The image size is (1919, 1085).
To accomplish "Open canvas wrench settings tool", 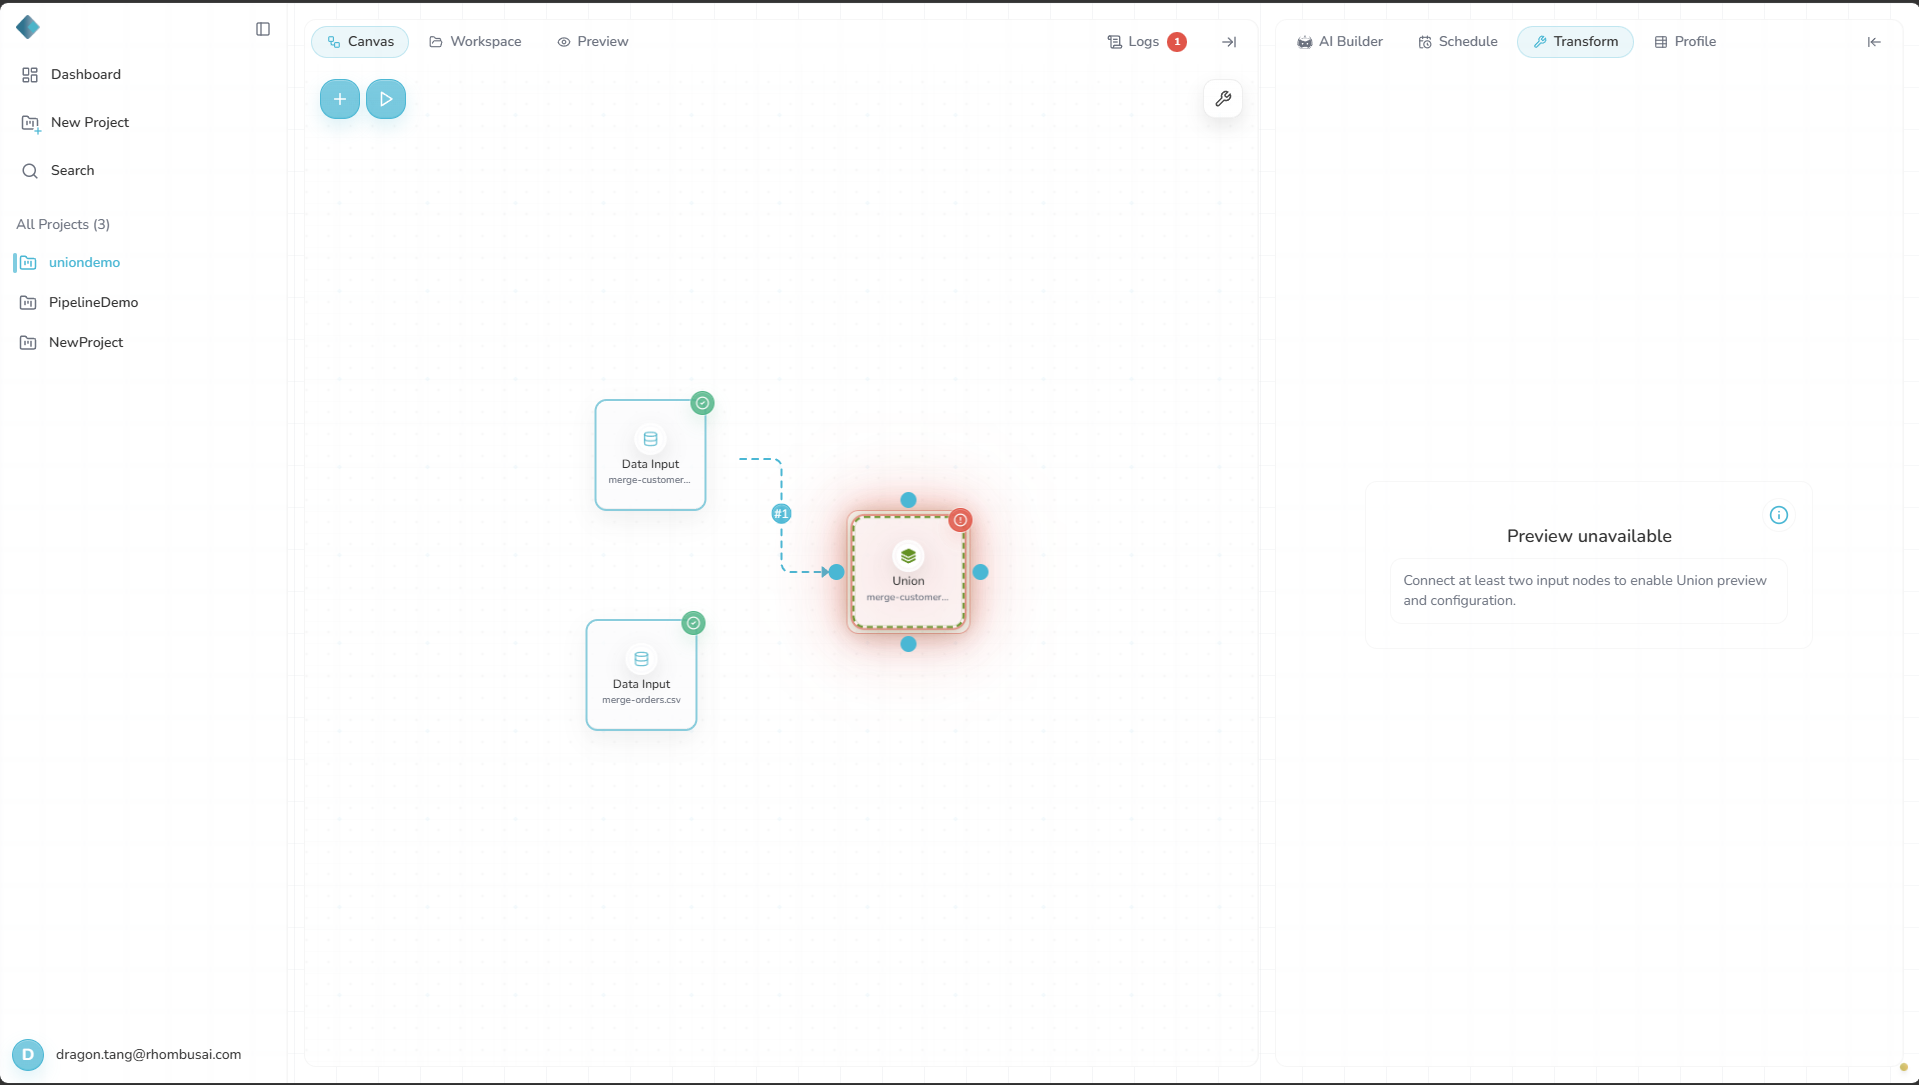I will 1222,98.
